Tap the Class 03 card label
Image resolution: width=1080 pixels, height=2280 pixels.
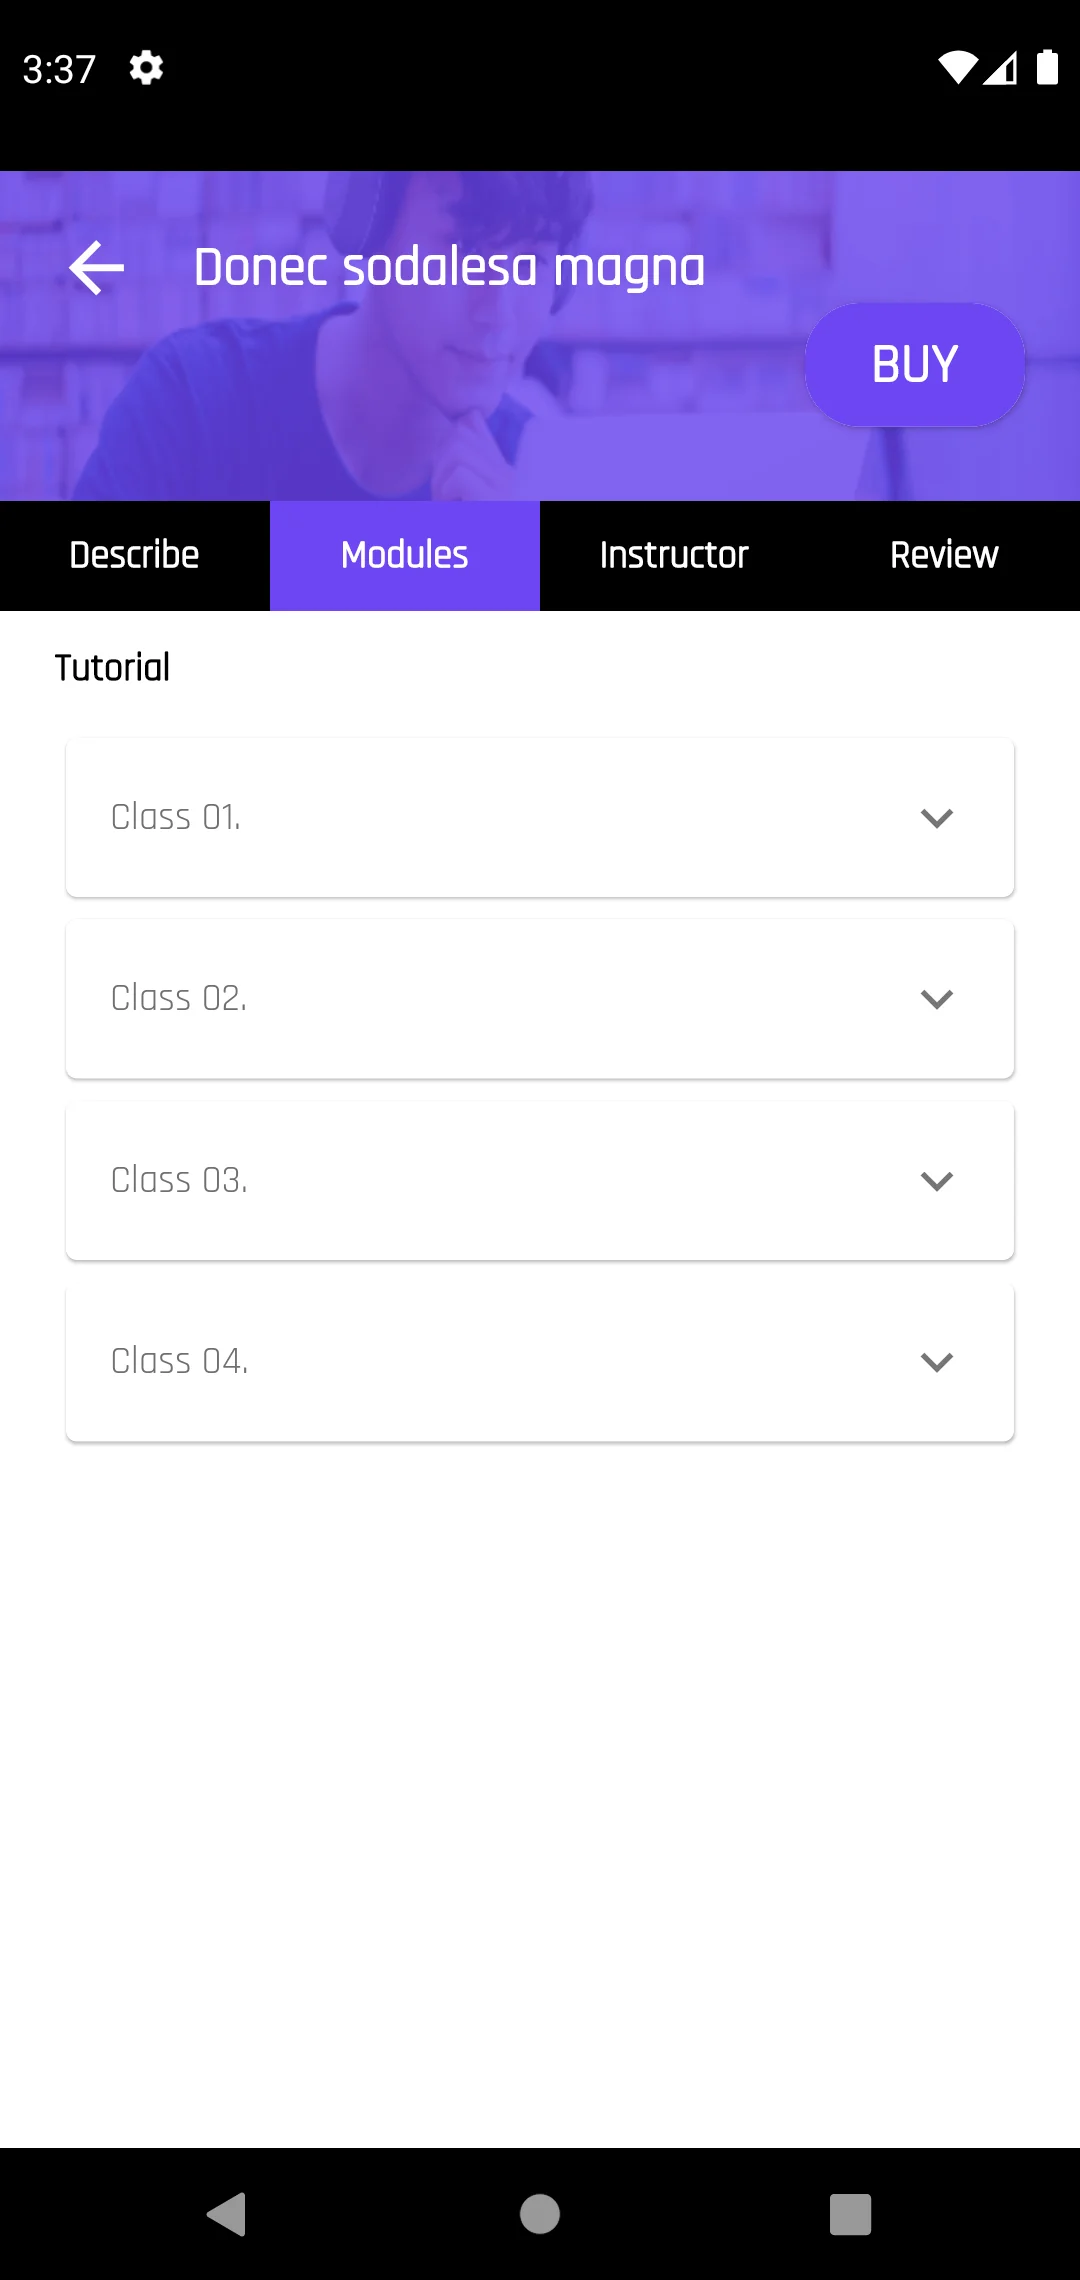(x=179, y=1181)
